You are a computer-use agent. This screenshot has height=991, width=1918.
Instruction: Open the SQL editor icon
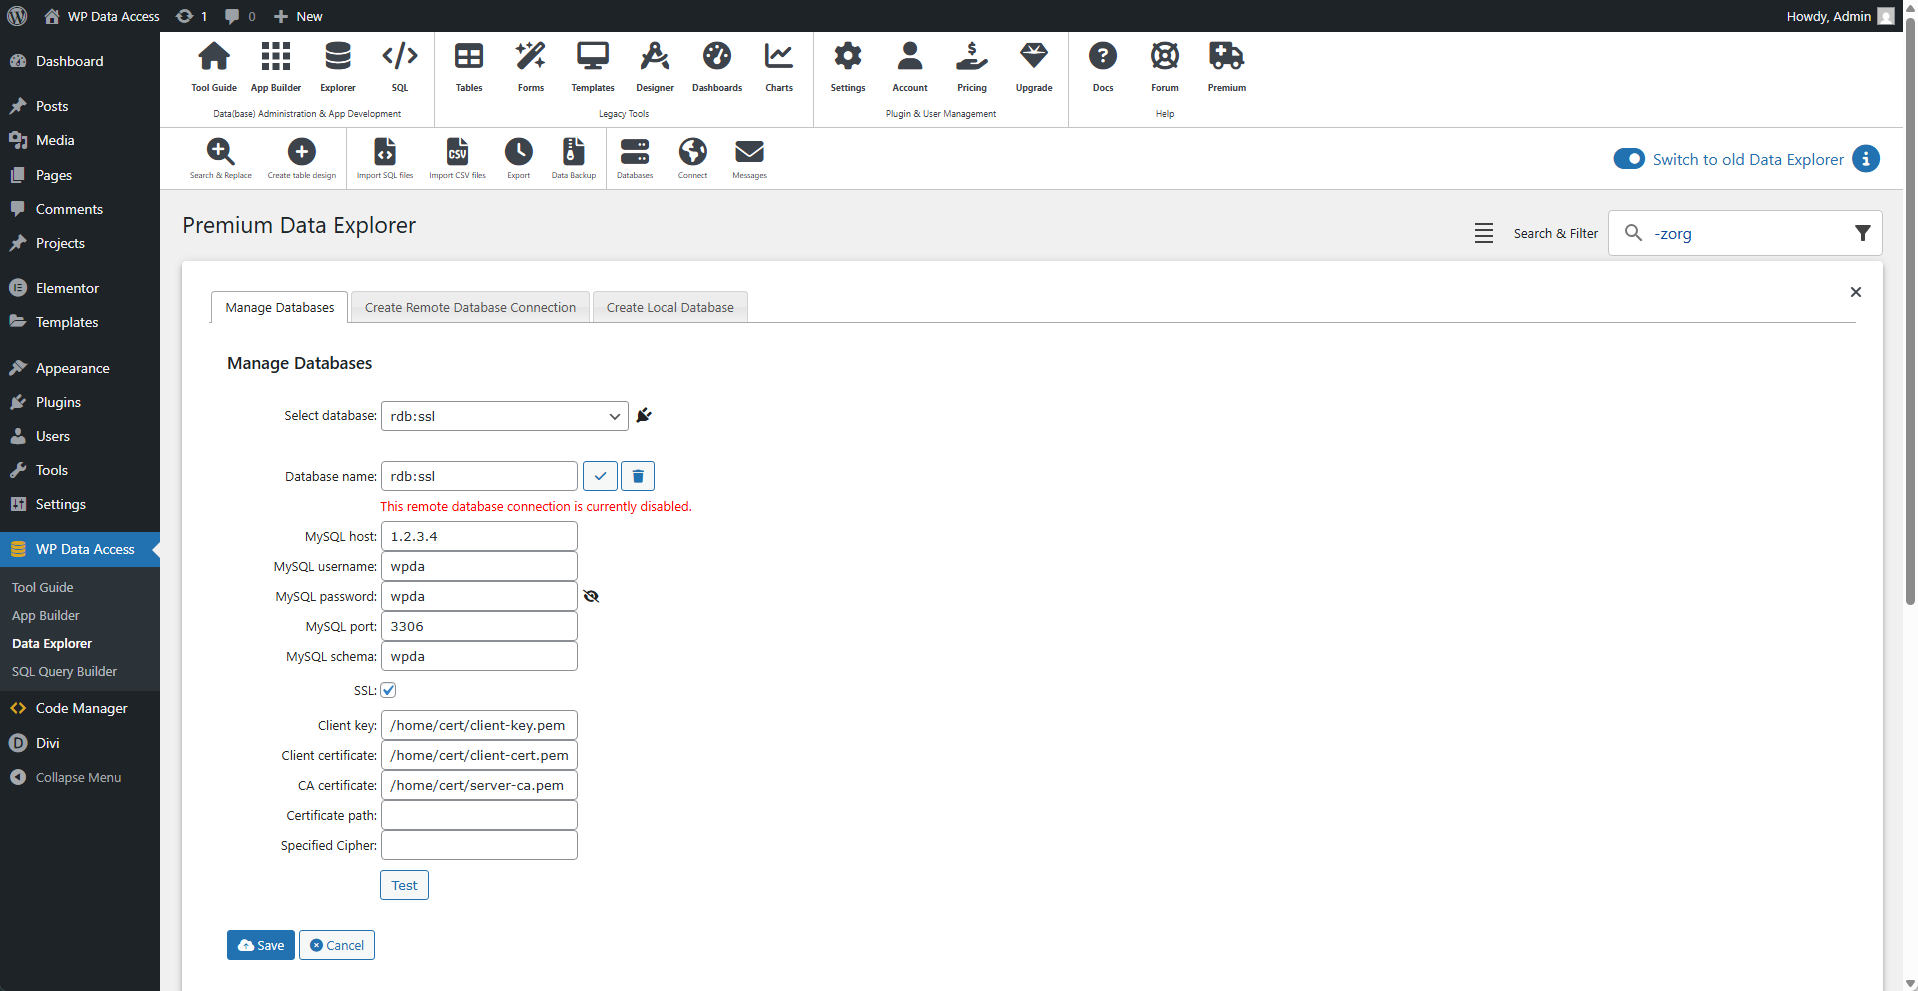(x=399, y=65)
